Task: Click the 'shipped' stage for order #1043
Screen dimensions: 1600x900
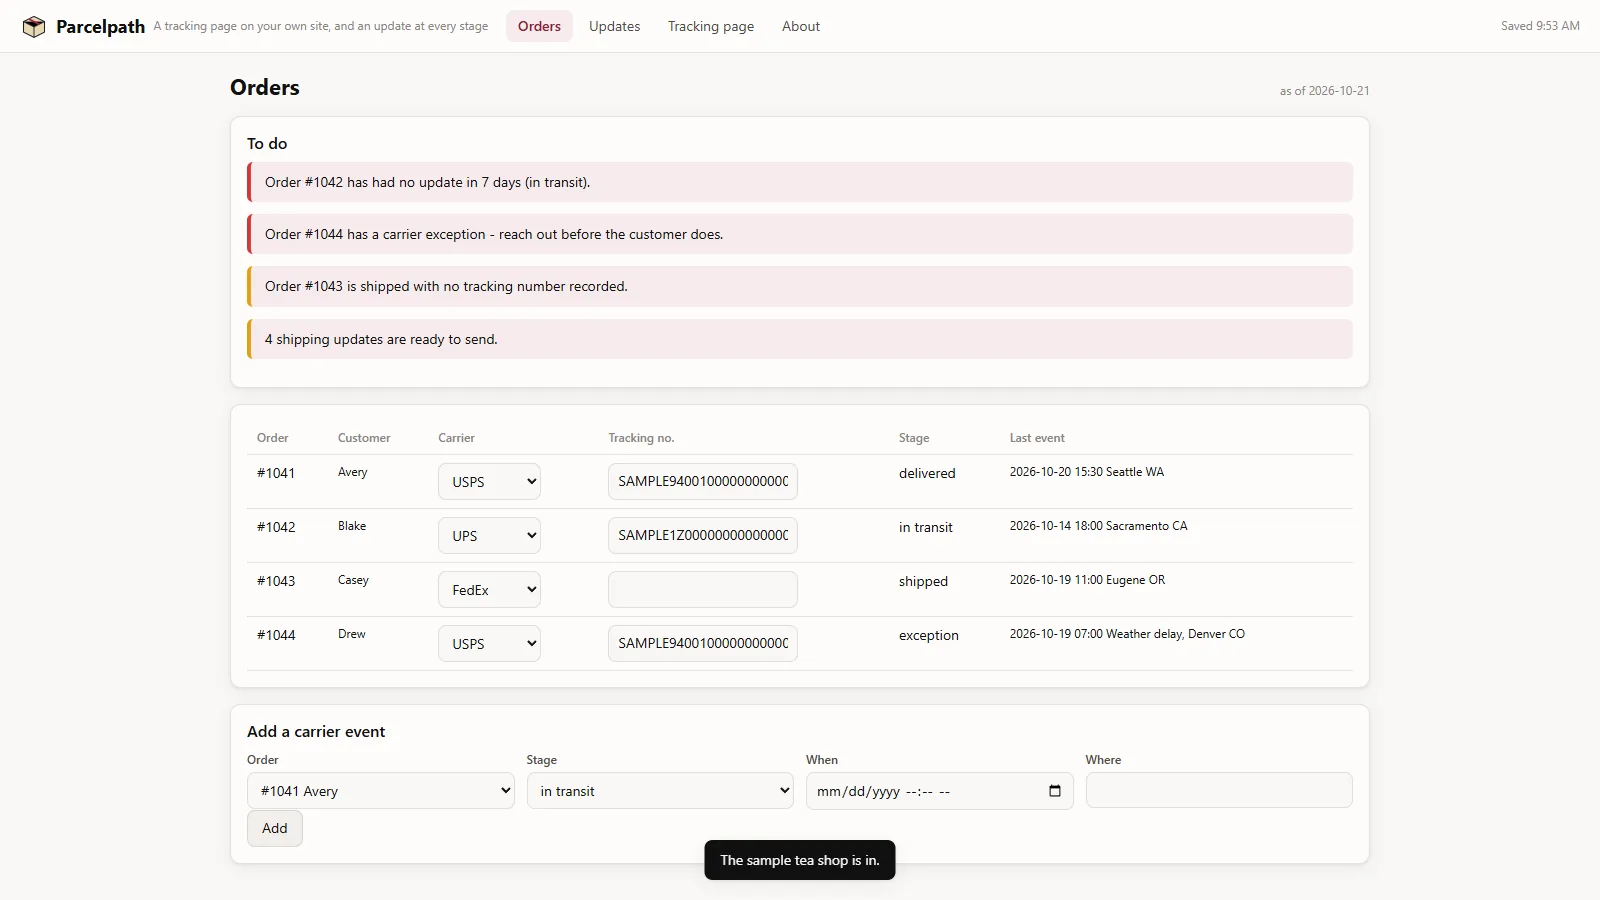Action: (923, 581)
